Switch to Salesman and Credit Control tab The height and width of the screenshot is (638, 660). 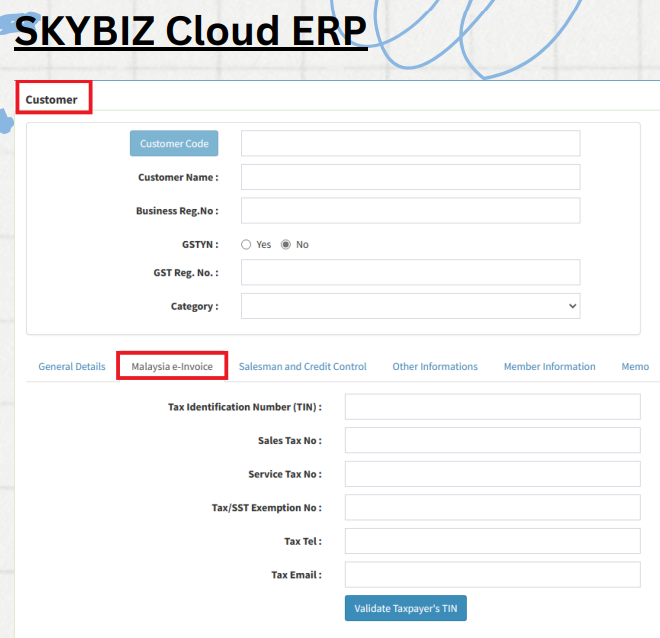302,367
